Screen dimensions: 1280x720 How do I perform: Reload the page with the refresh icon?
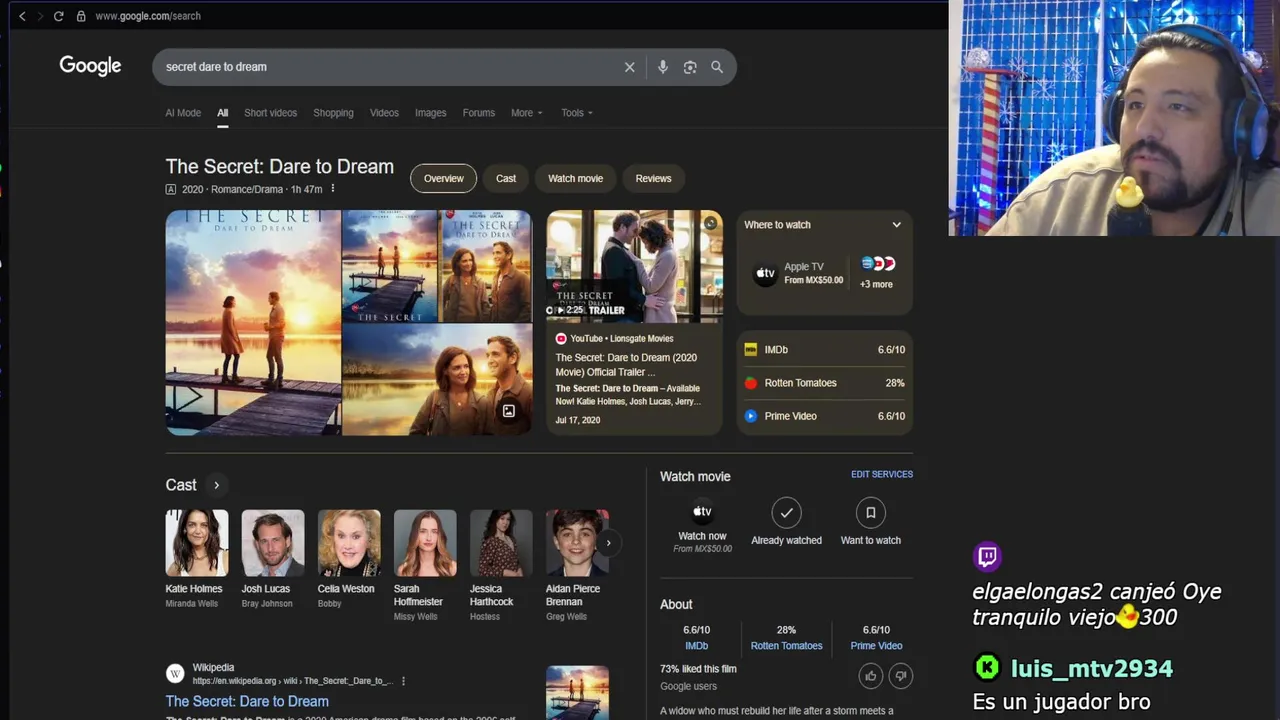click(58, 16)
